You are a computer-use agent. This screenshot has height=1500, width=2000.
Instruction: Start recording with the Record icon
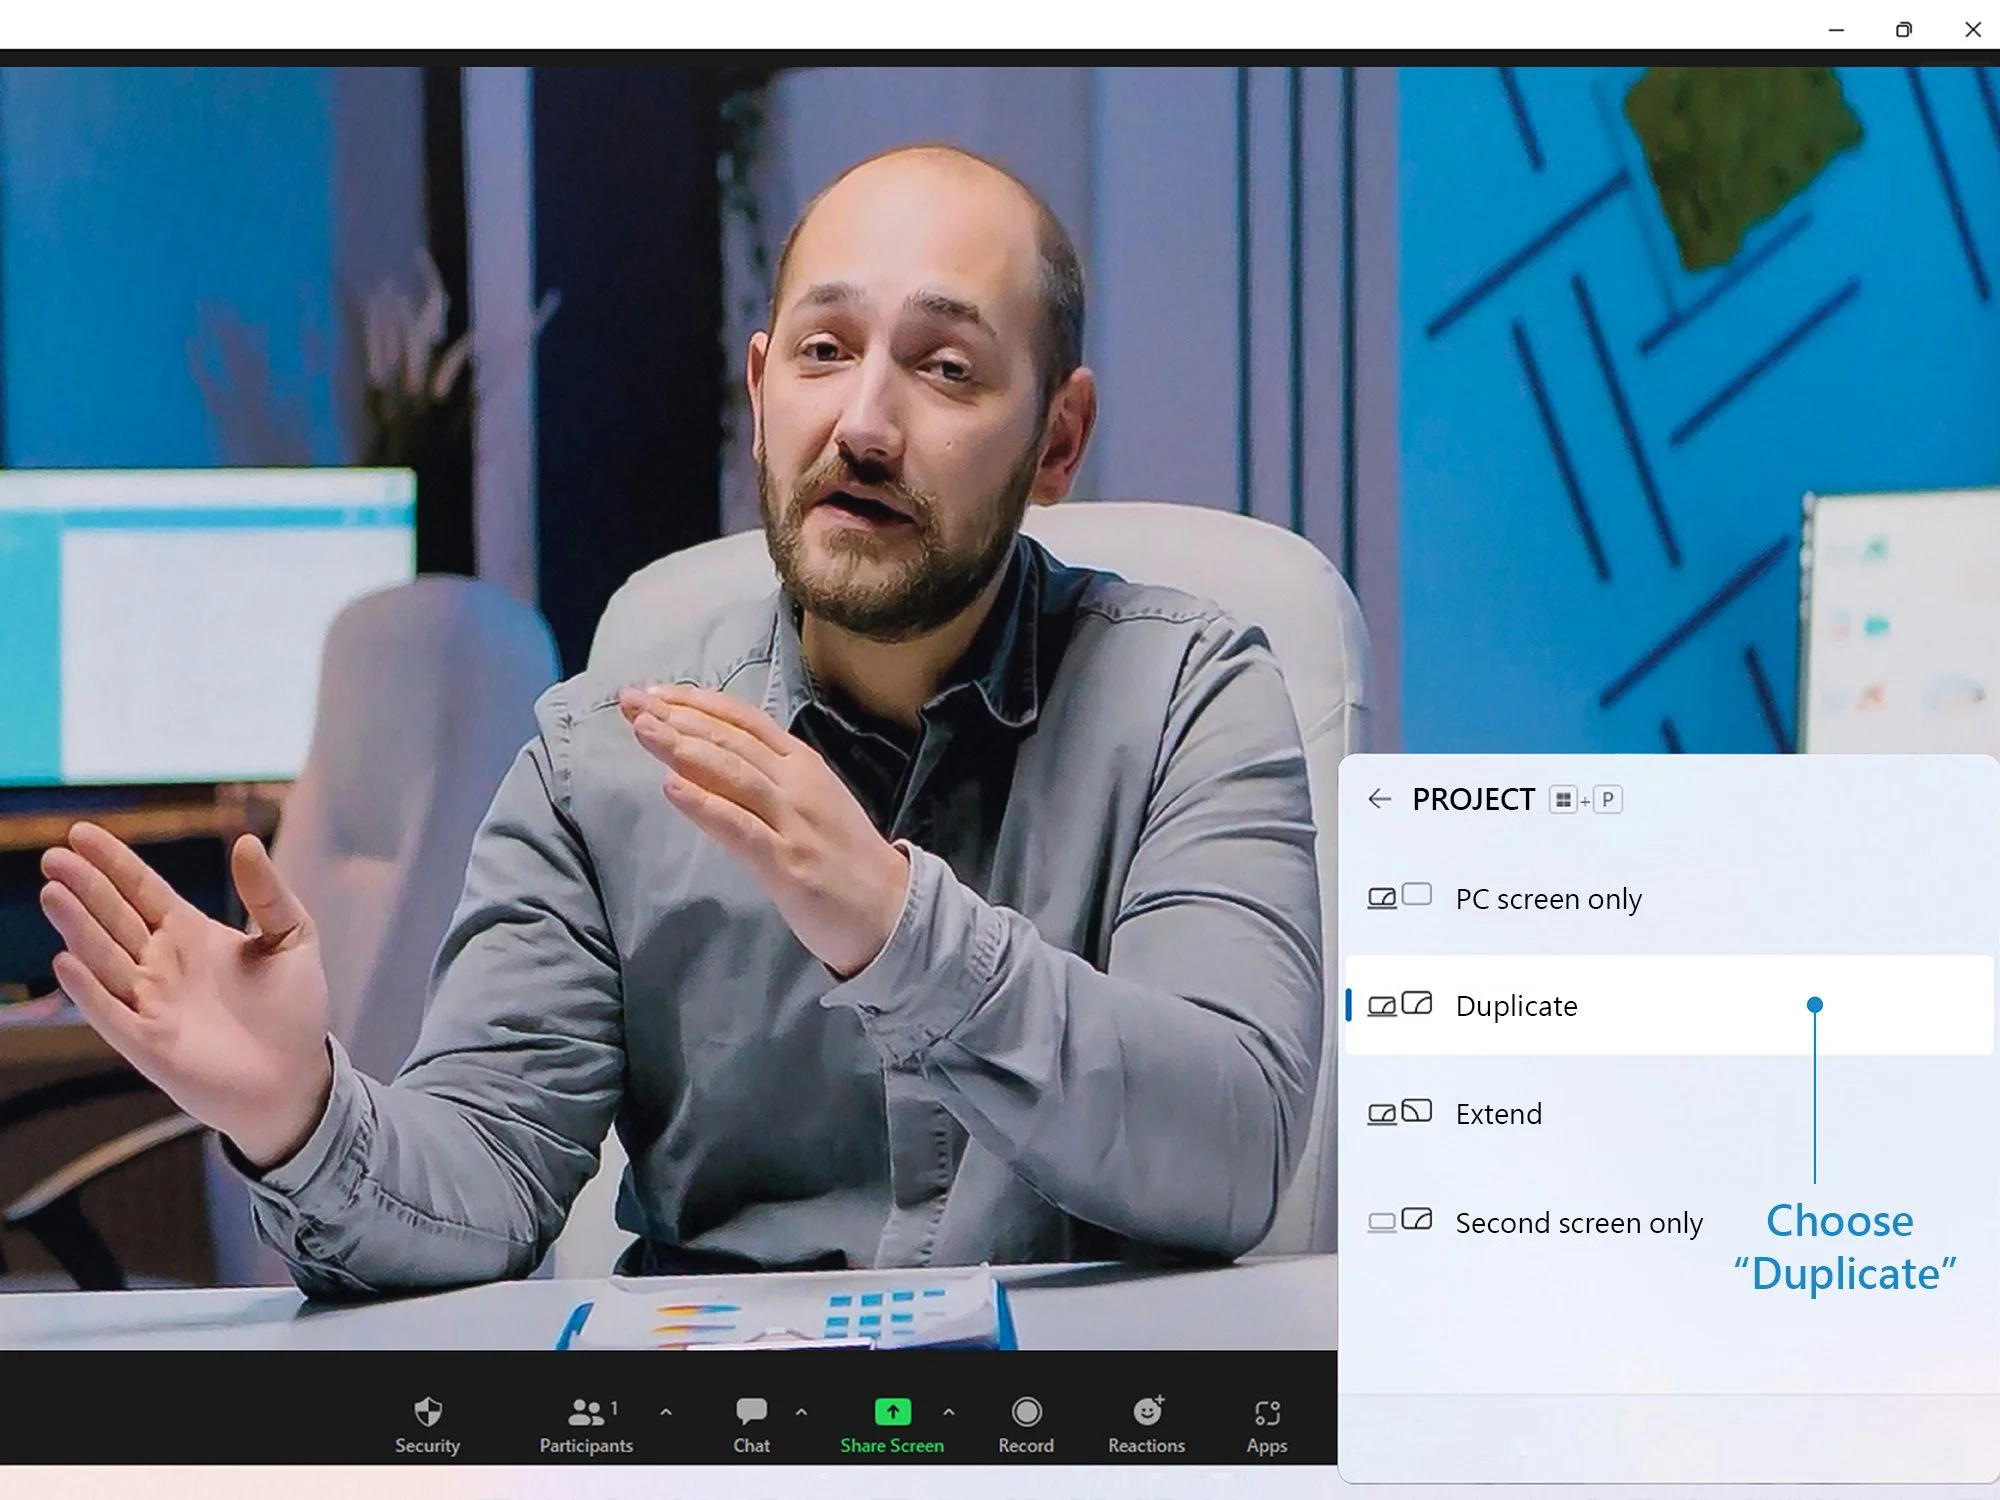click(x=1026, y=1411)
